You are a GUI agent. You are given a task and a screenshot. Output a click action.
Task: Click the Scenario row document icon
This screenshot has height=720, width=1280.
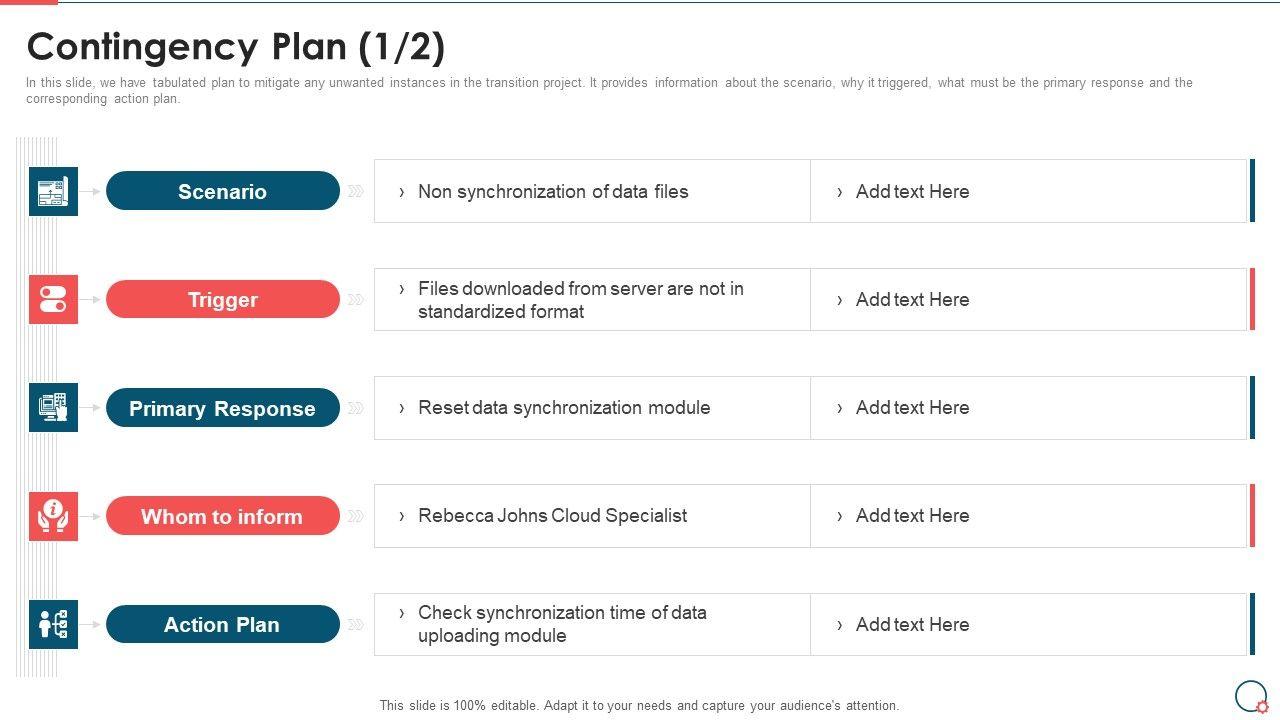pos(53,191)
